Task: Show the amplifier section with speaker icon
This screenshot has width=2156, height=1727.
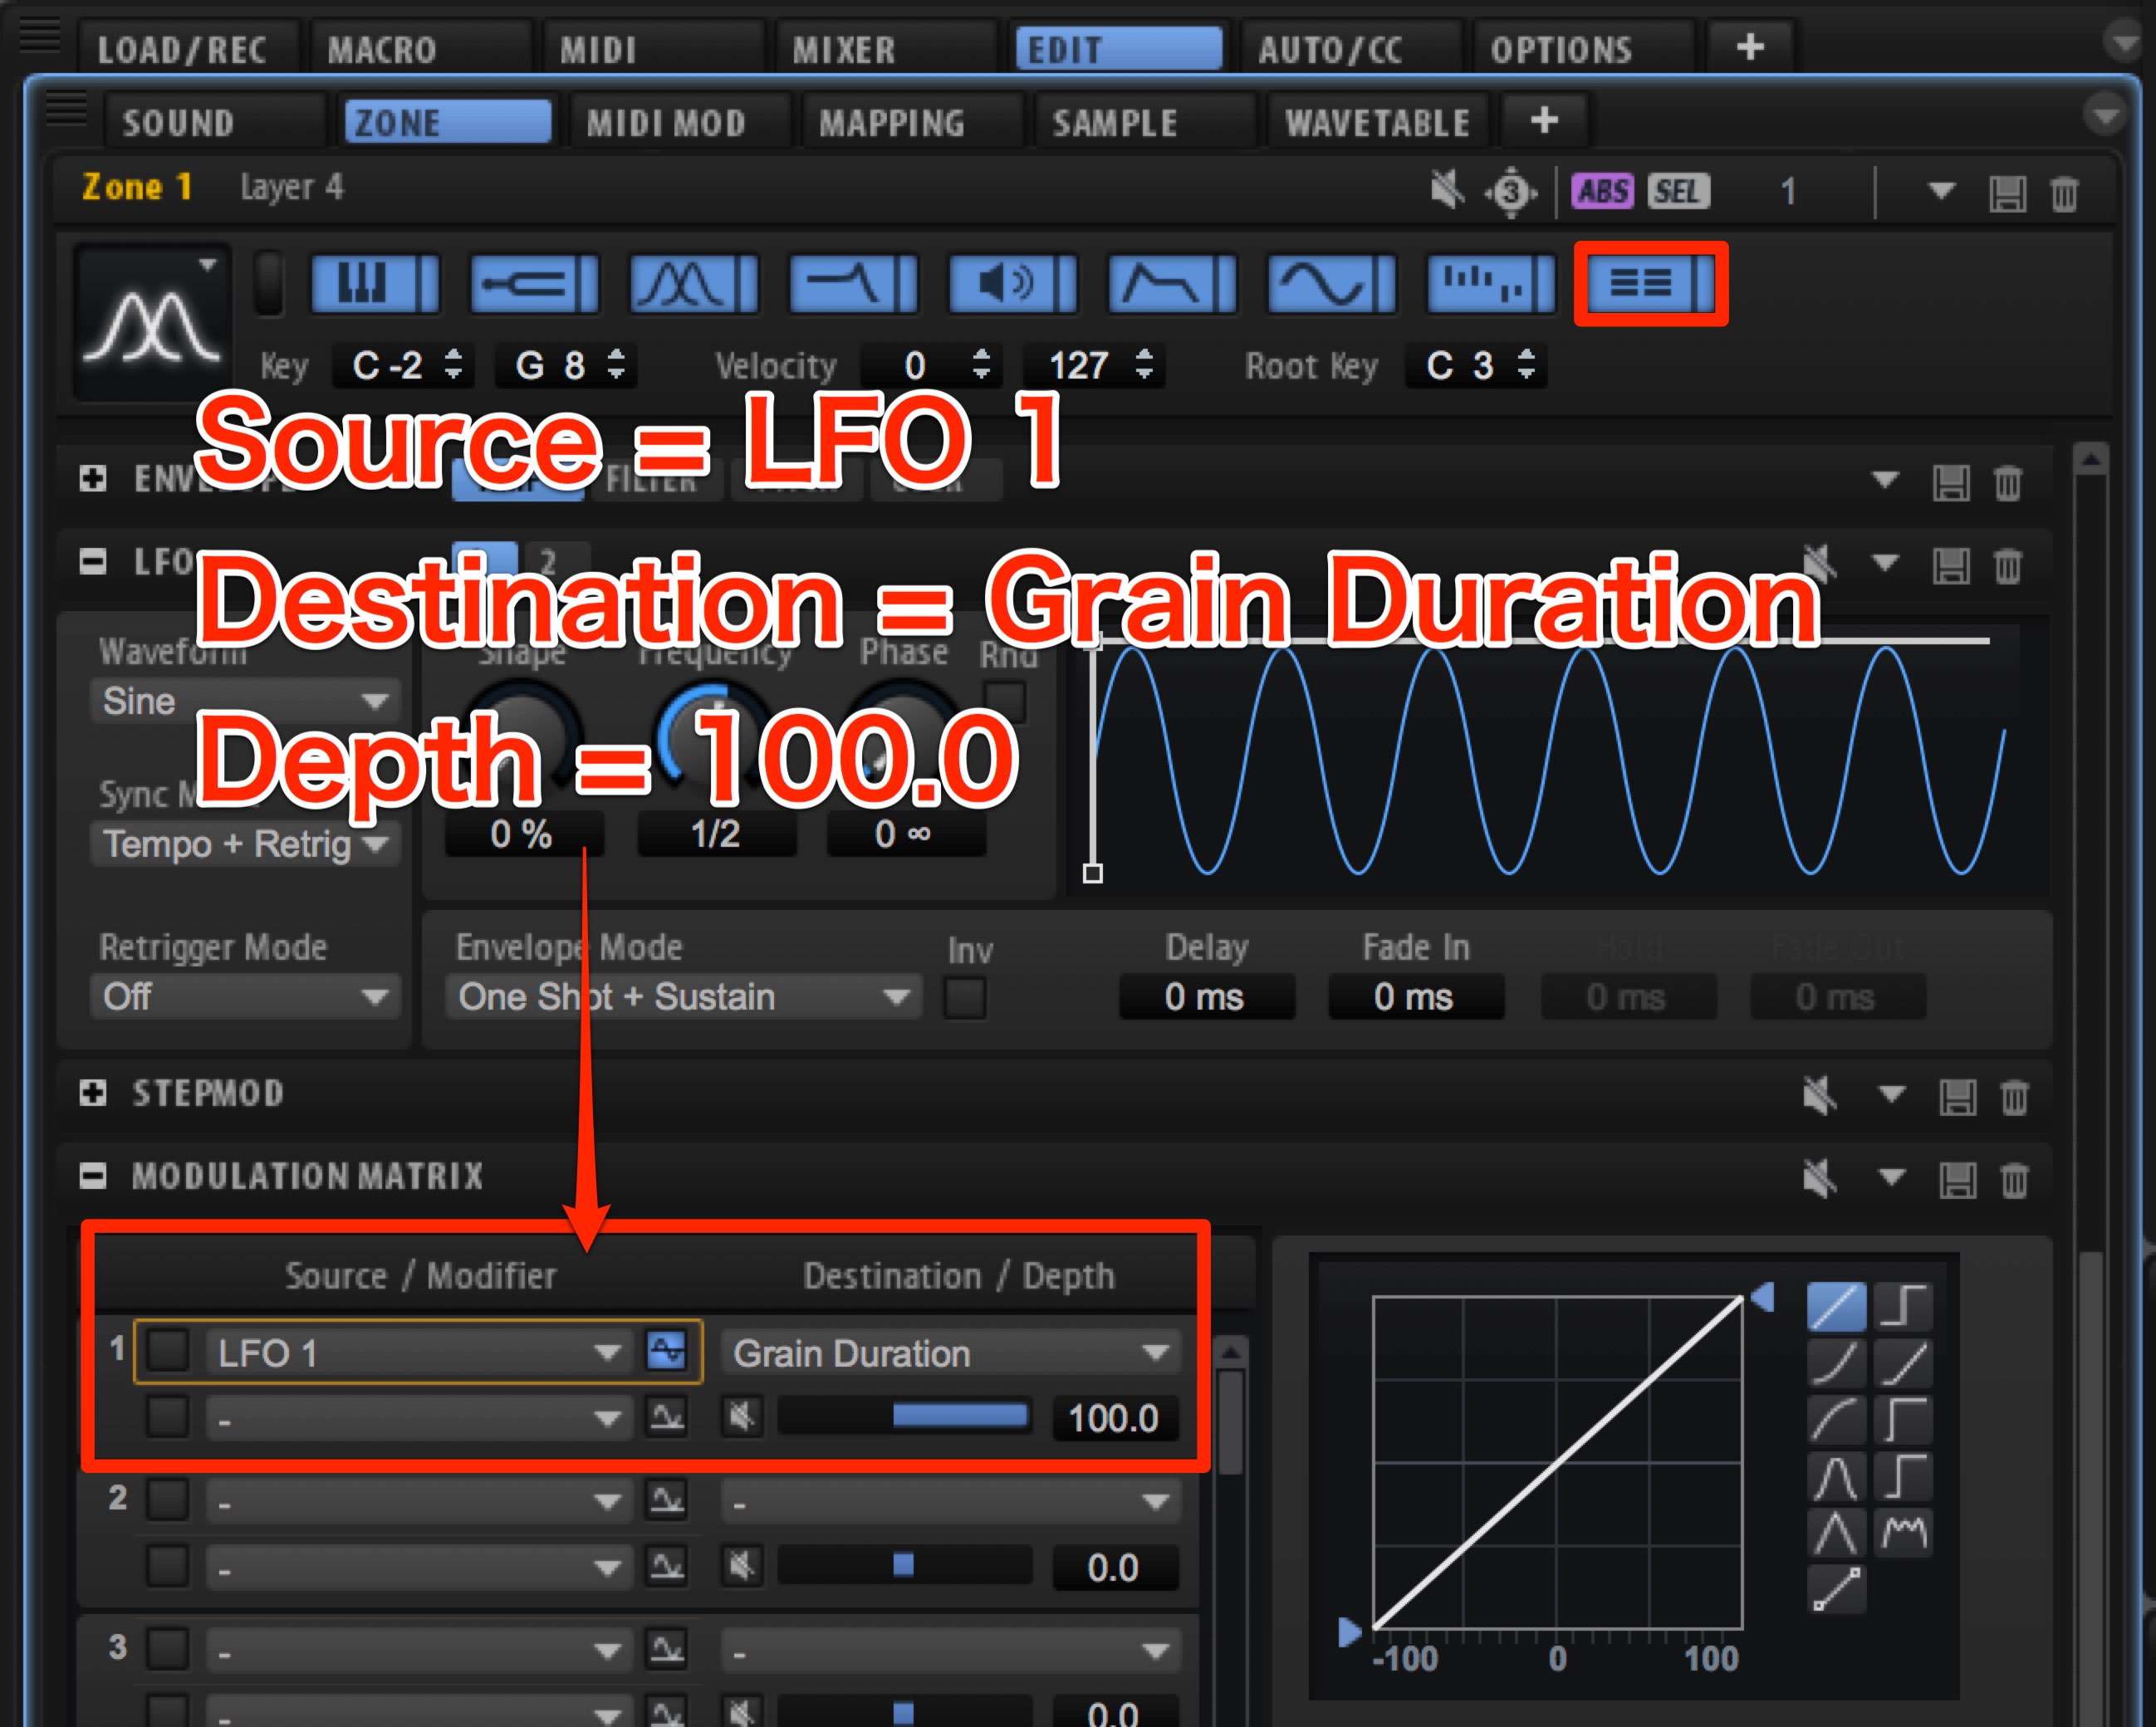Action: (1011, 284)
